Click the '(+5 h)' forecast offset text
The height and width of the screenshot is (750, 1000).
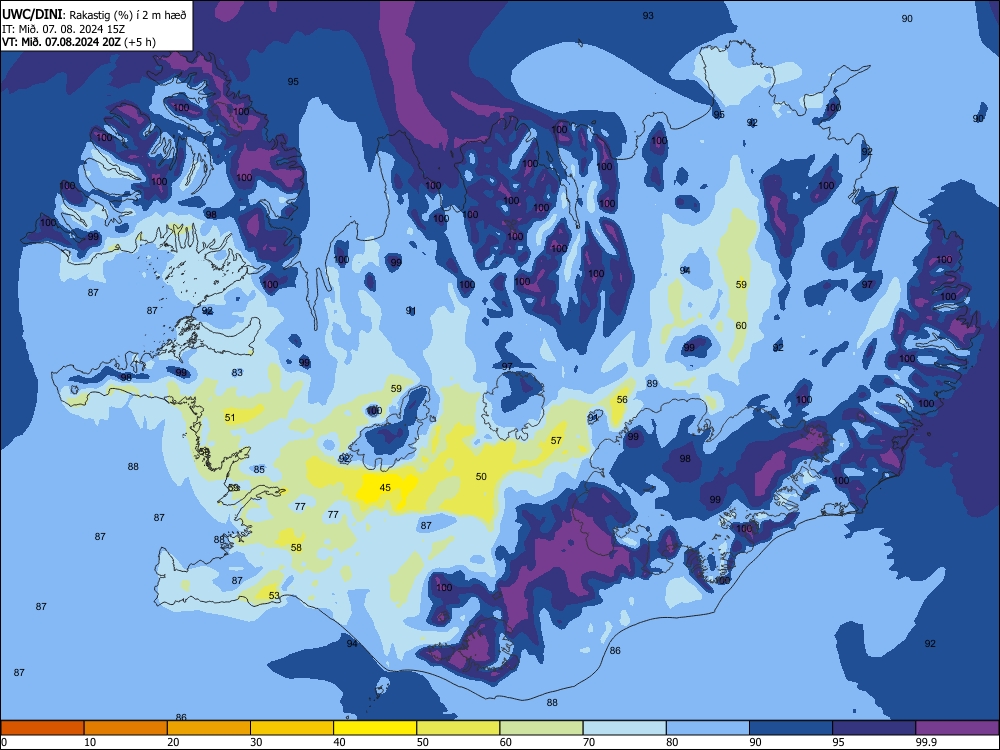tap(139, 42)
